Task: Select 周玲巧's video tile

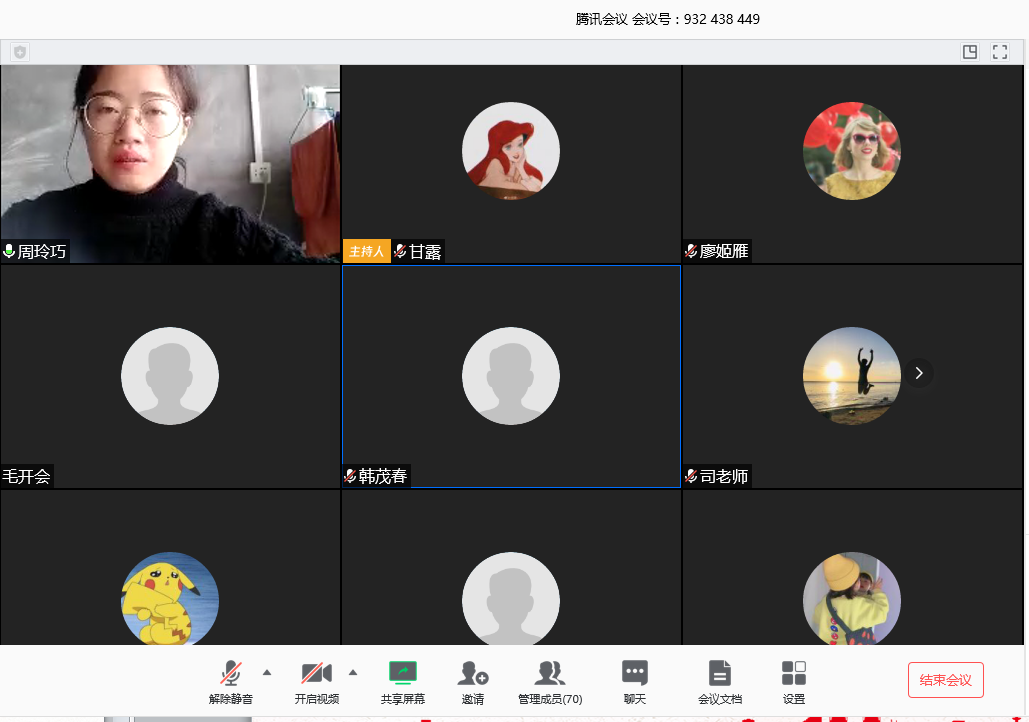Action: pos(171,164)
